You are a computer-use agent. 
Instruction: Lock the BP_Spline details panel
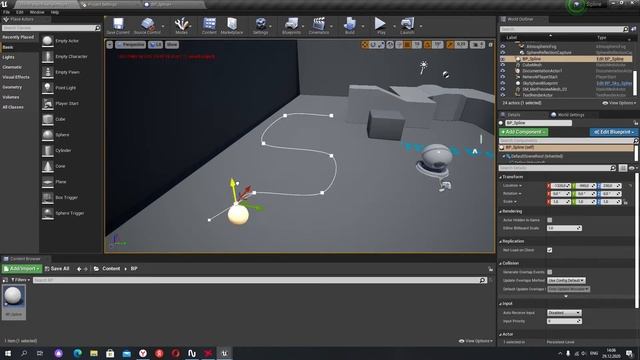click(x=635, y=123)
